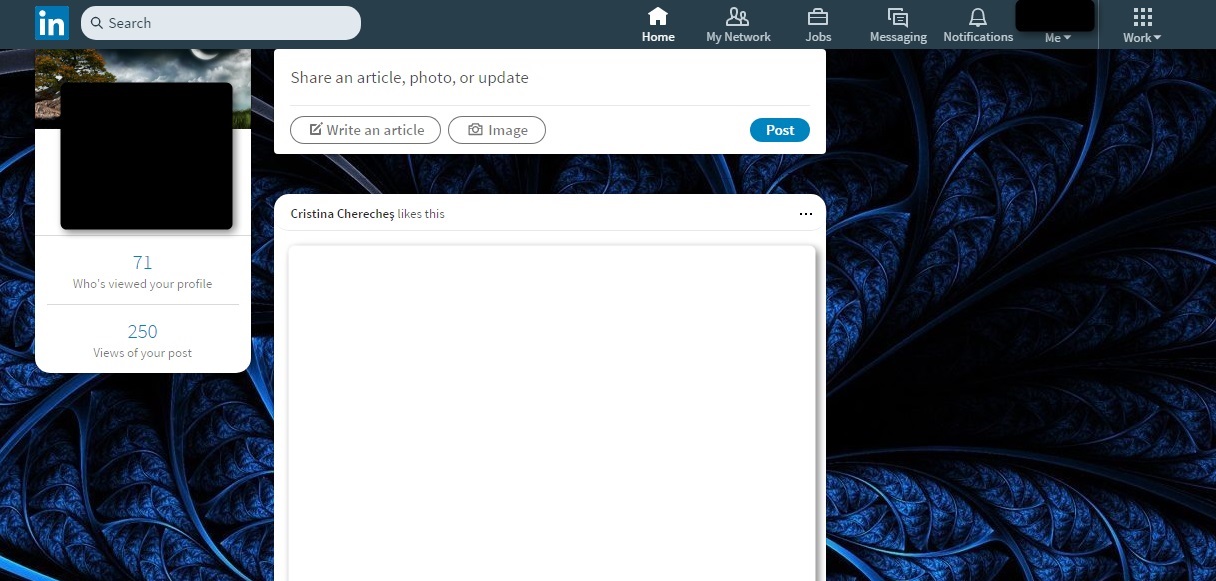
Task: Click the LinkedIn logo
Action: pos(51,22)
